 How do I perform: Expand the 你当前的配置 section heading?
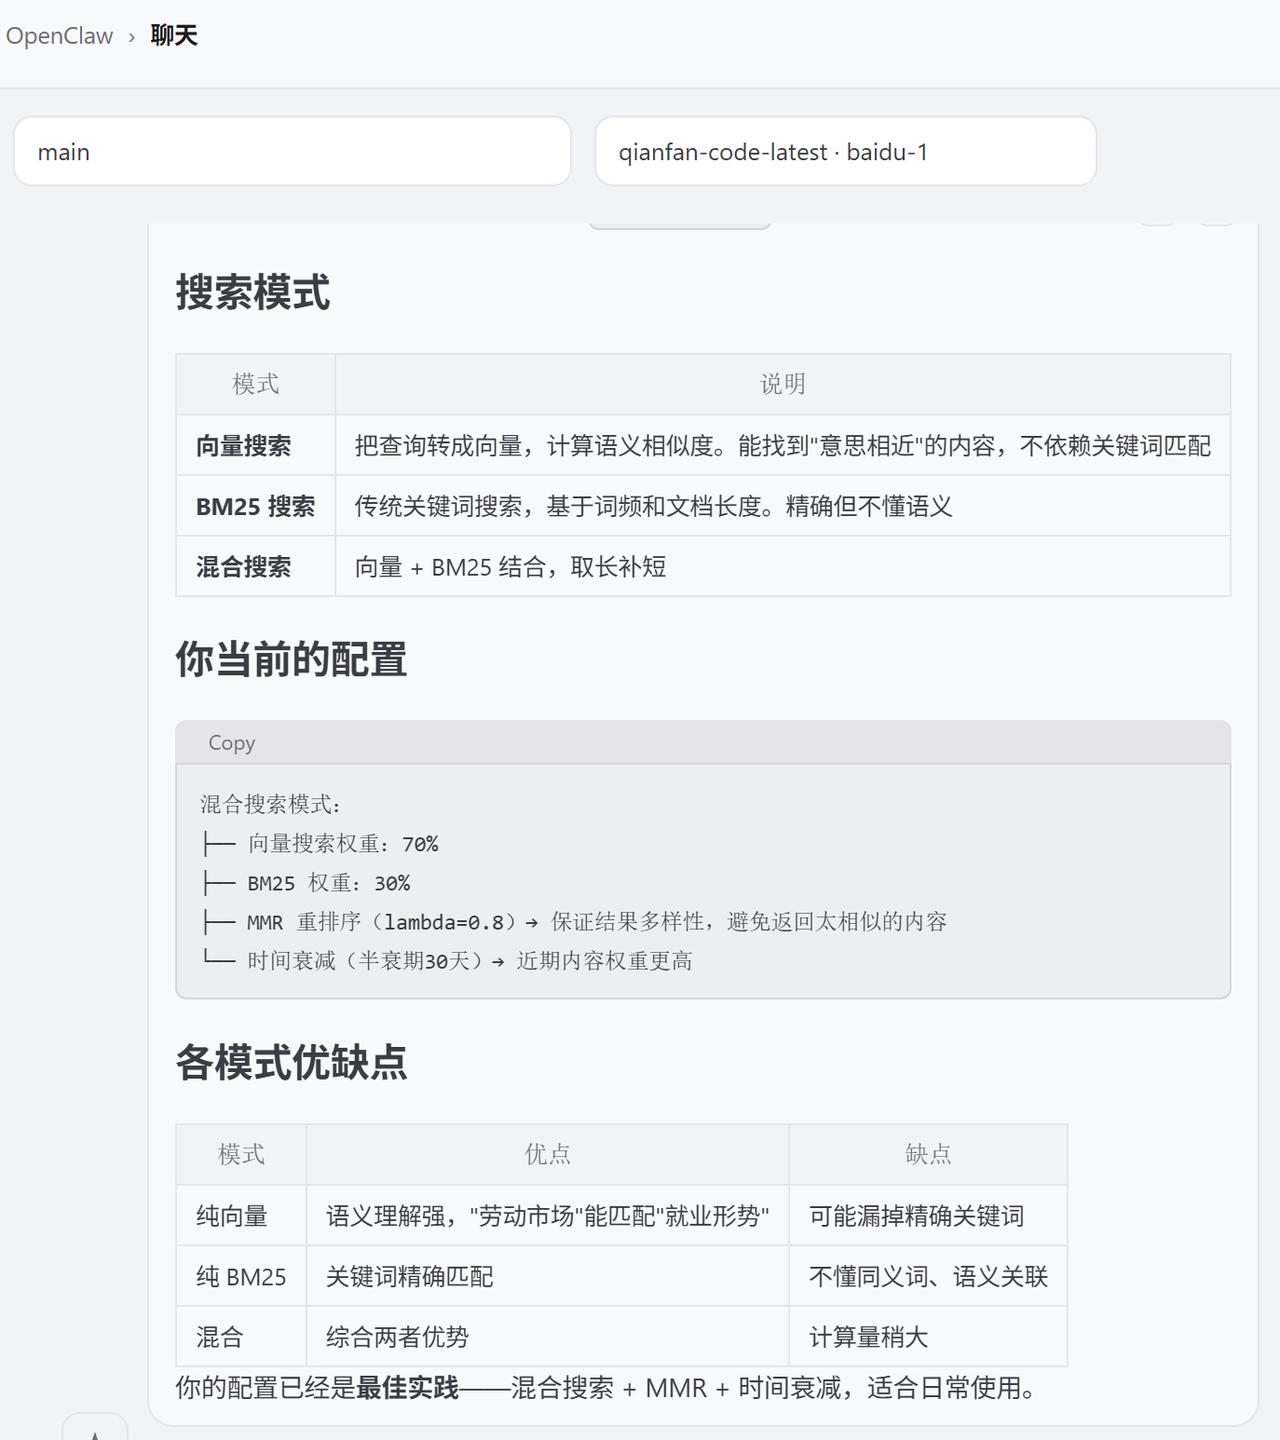pyautogui.click(x=291, y=660)
